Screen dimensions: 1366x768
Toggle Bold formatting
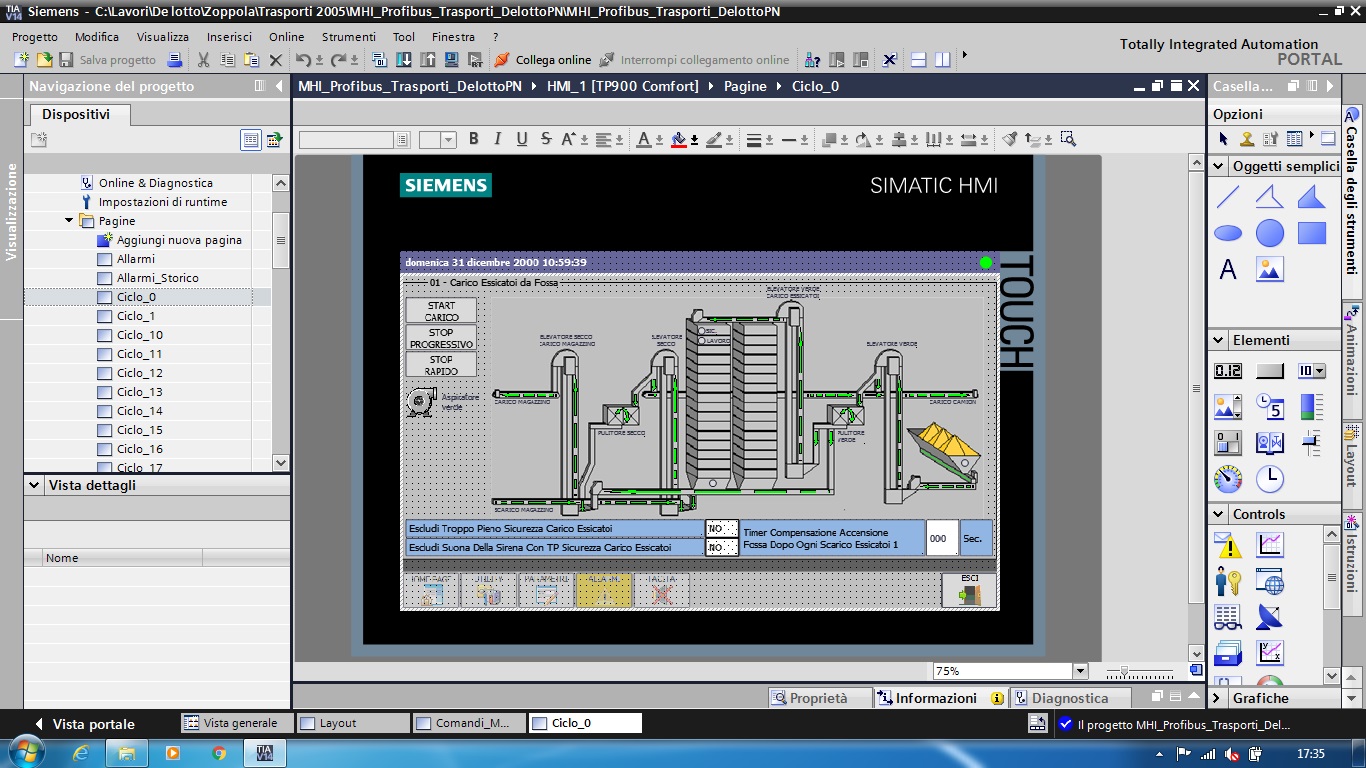(474, 139)
